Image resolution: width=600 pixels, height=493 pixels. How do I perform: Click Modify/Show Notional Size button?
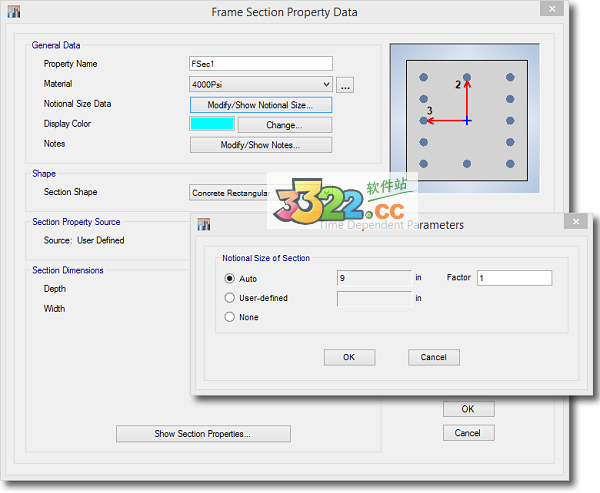point(261,105)
